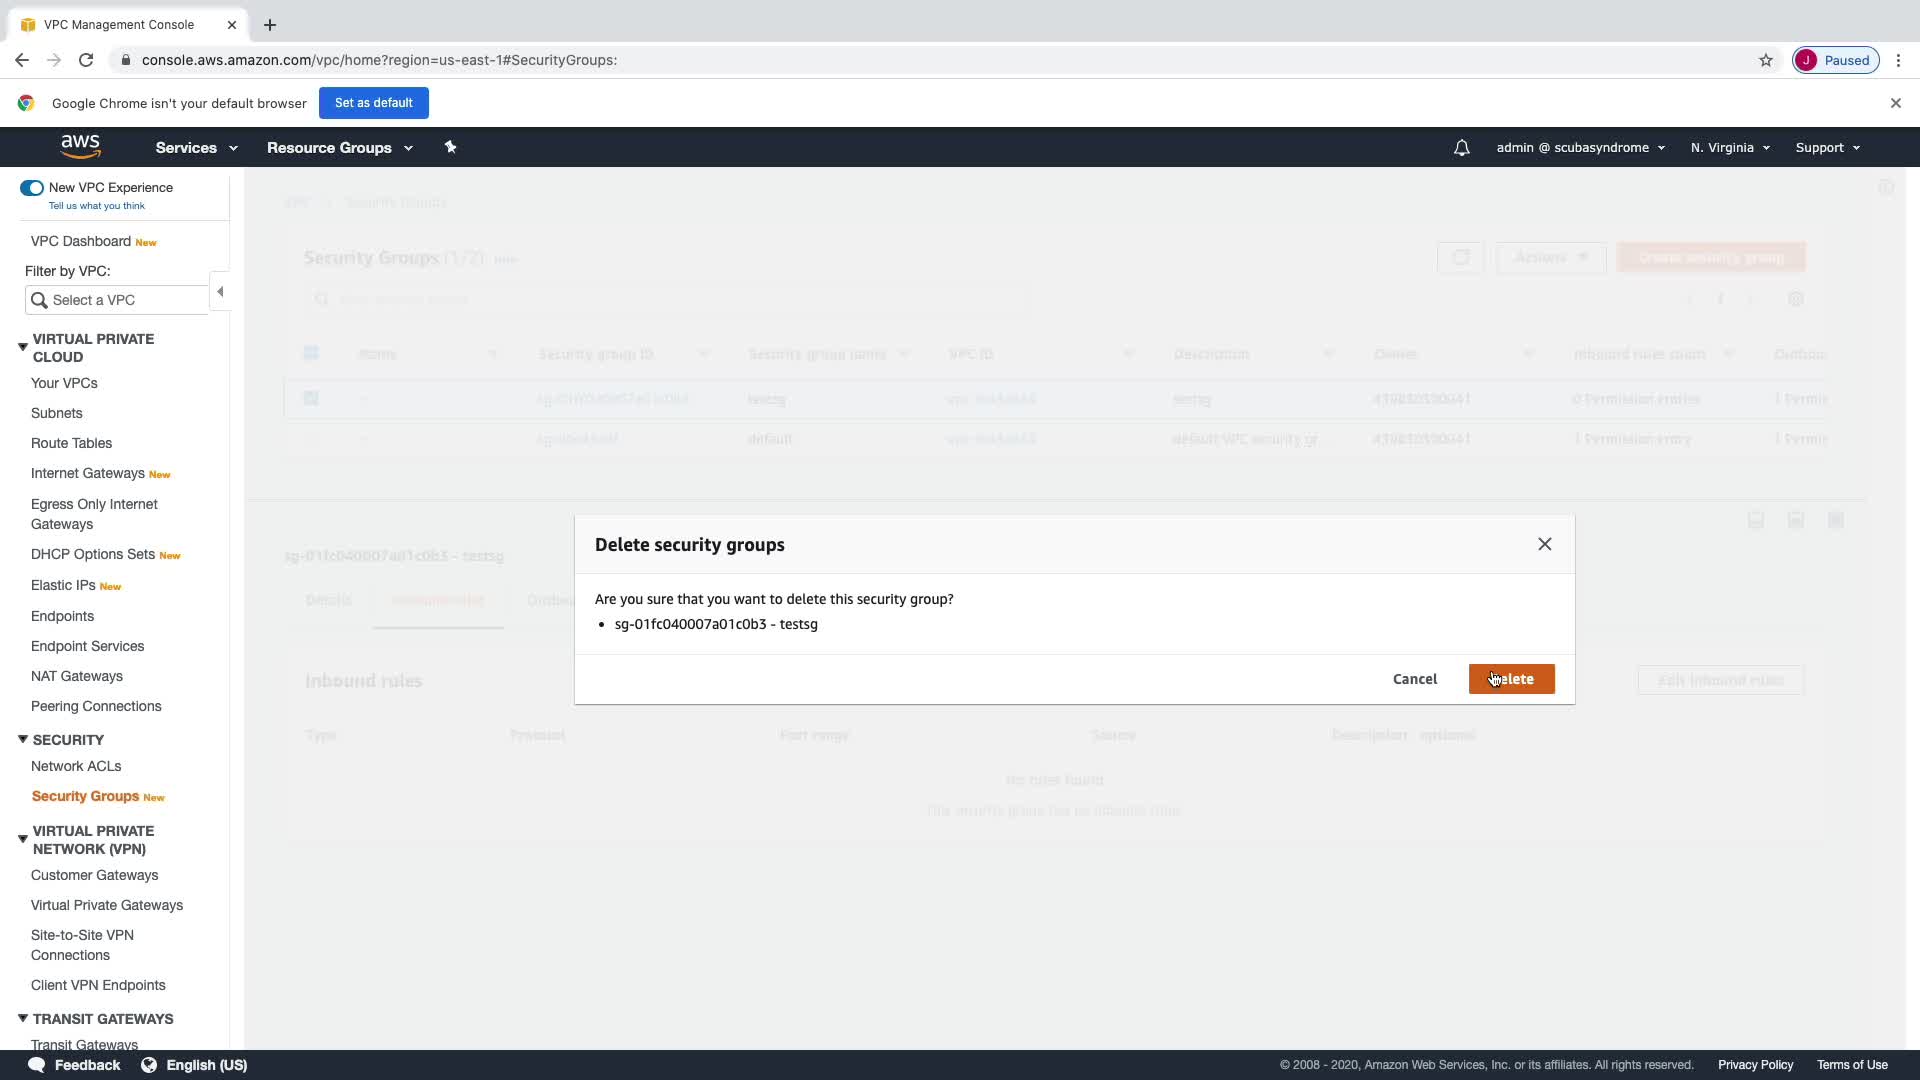This screenshot has height=1080, width=1920.
Task: Collapse the SECURITY sidebar section
Action: tap(23, 739)
